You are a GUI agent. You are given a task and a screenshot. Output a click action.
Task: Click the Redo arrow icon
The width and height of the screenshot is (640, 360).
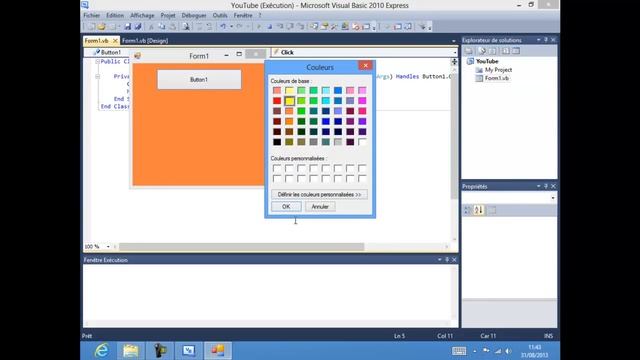239,27
